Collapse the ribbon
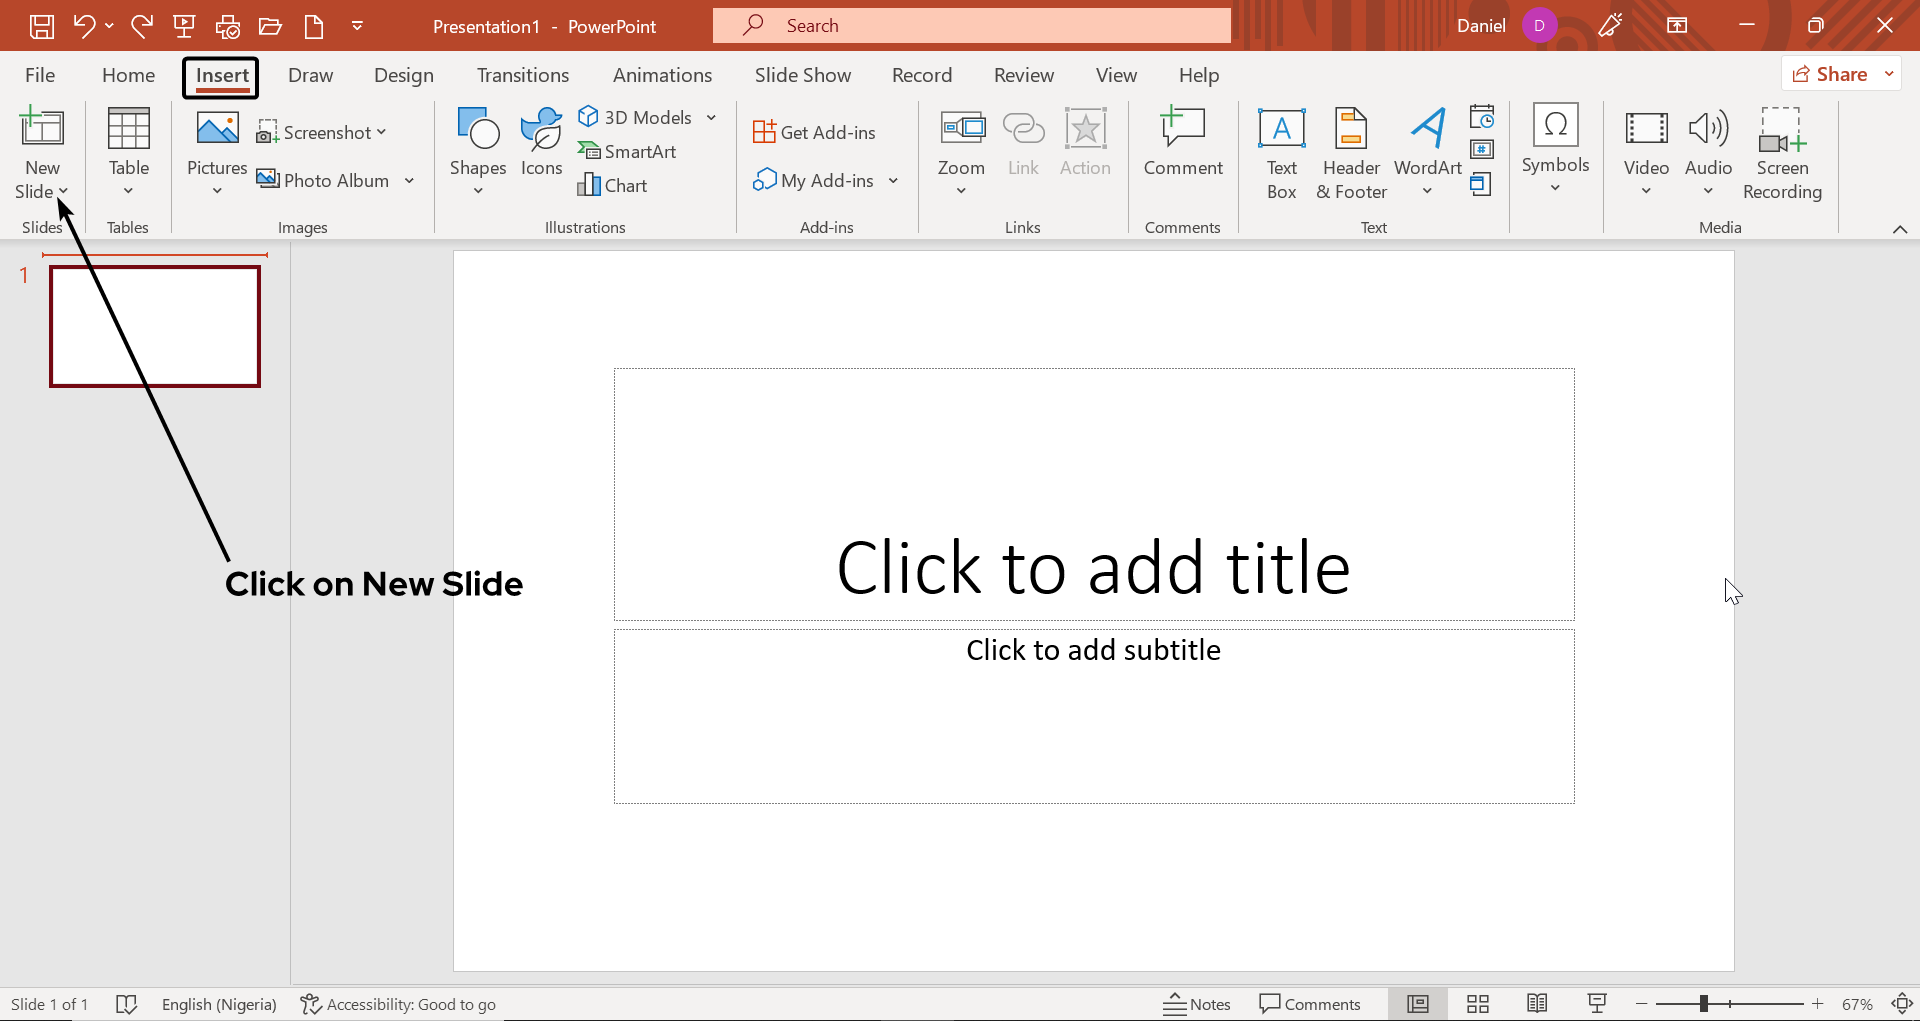Image resolution: width=1920 pixels, height=1021 pixels. [x=1901, y=229]
